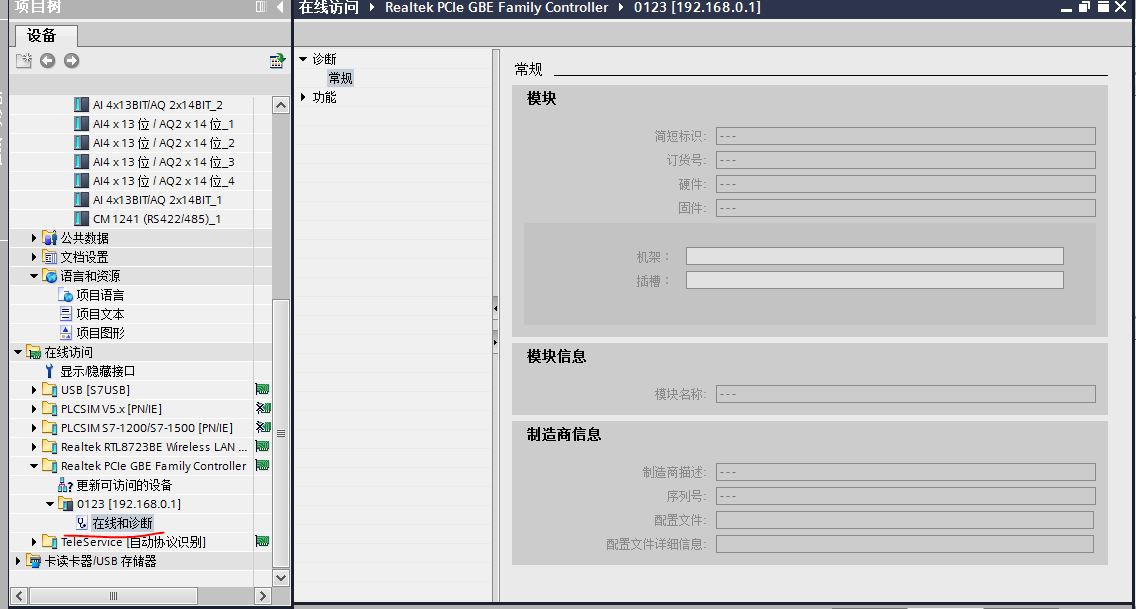This screenshot has width=1136, height=609.
Task: Click the 制造商描述 field
Action: (906, 472)
